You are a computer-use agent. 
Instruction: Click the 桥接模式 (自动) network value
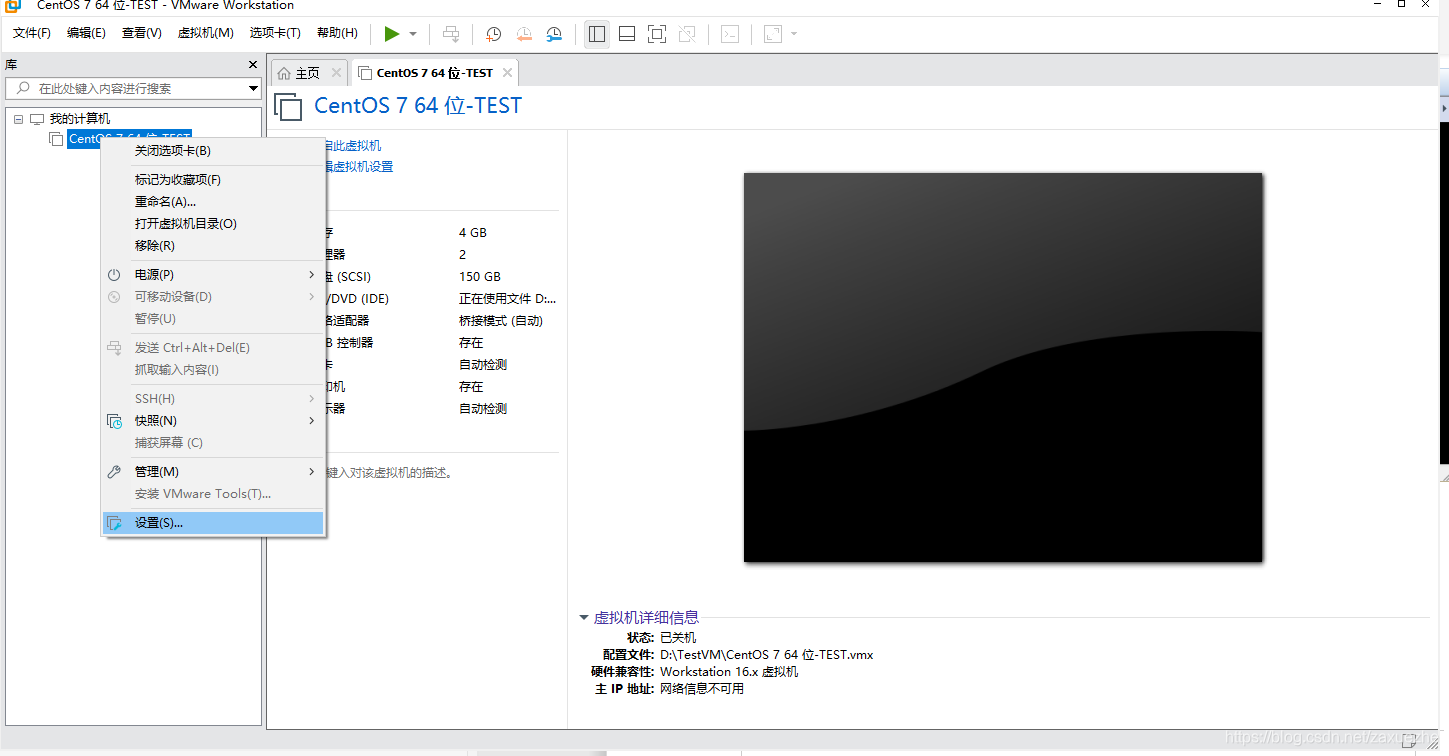tap(501, 321)
